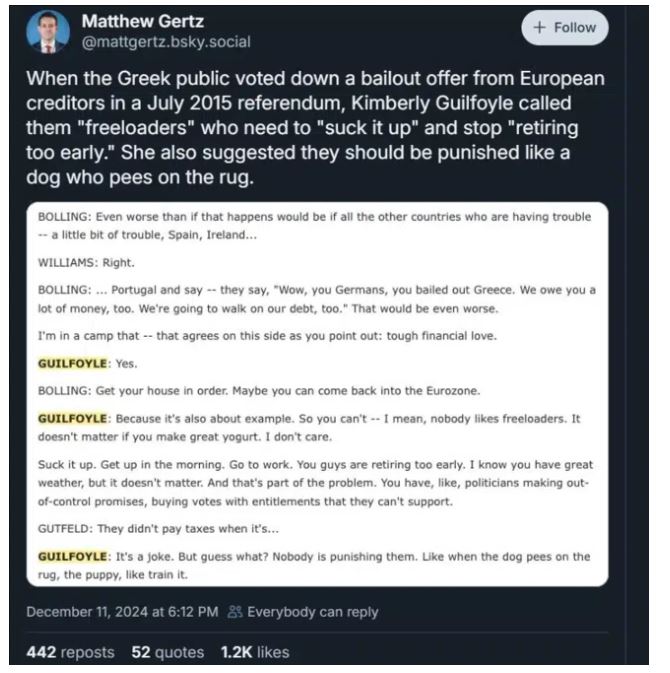Click the plus icon in Follow button
Image resolution: width=670 pixels, height=673 pixels.
tap(540, 28)
